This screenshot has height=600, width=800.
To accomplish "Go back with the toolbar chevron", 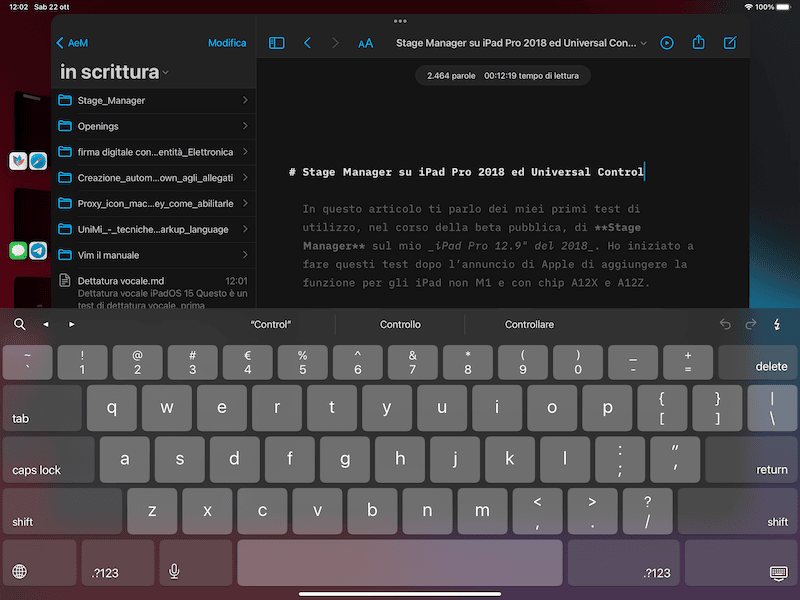I will (308, 43).
